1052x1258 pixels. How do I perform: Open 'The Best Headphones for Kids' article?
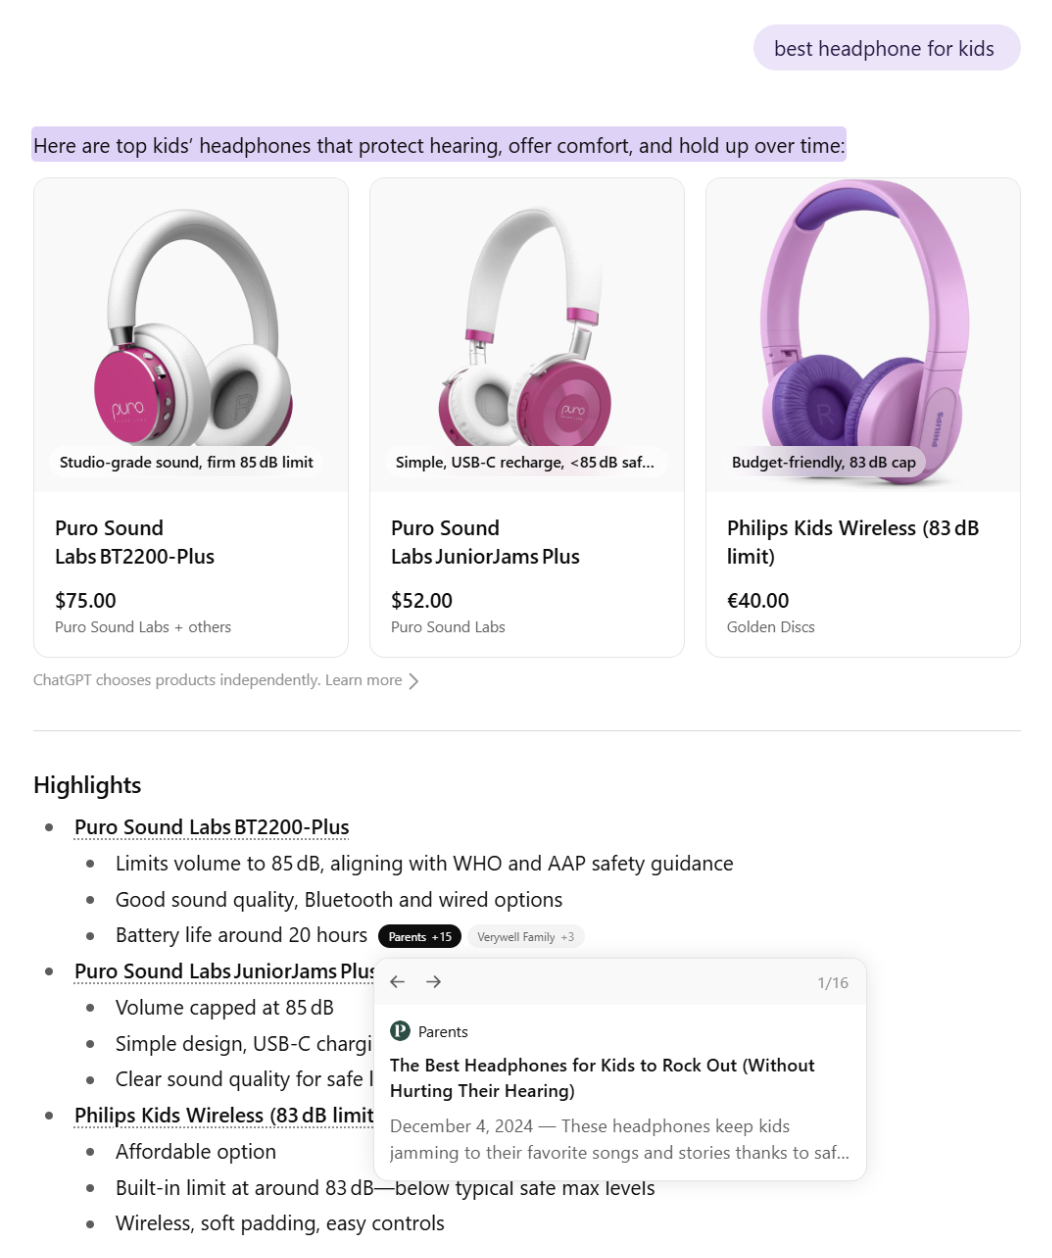click(x=602, y=1078)
